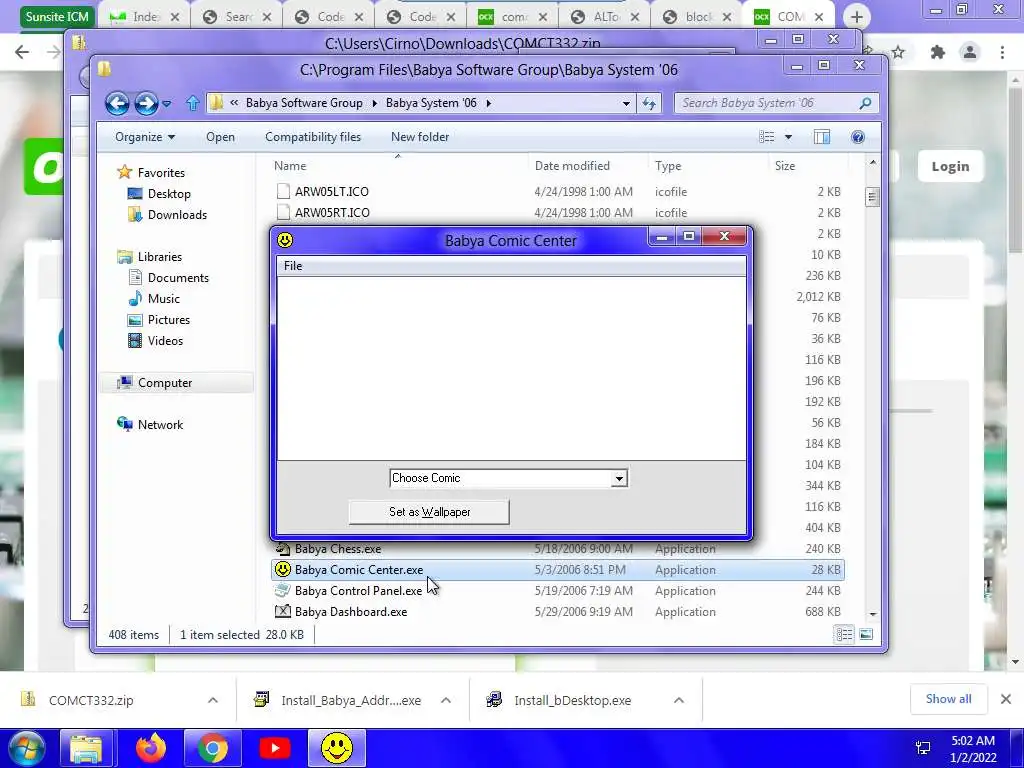Open the Windows Start orb
Screen dimensions: 1024x768
tap(26, 748)
